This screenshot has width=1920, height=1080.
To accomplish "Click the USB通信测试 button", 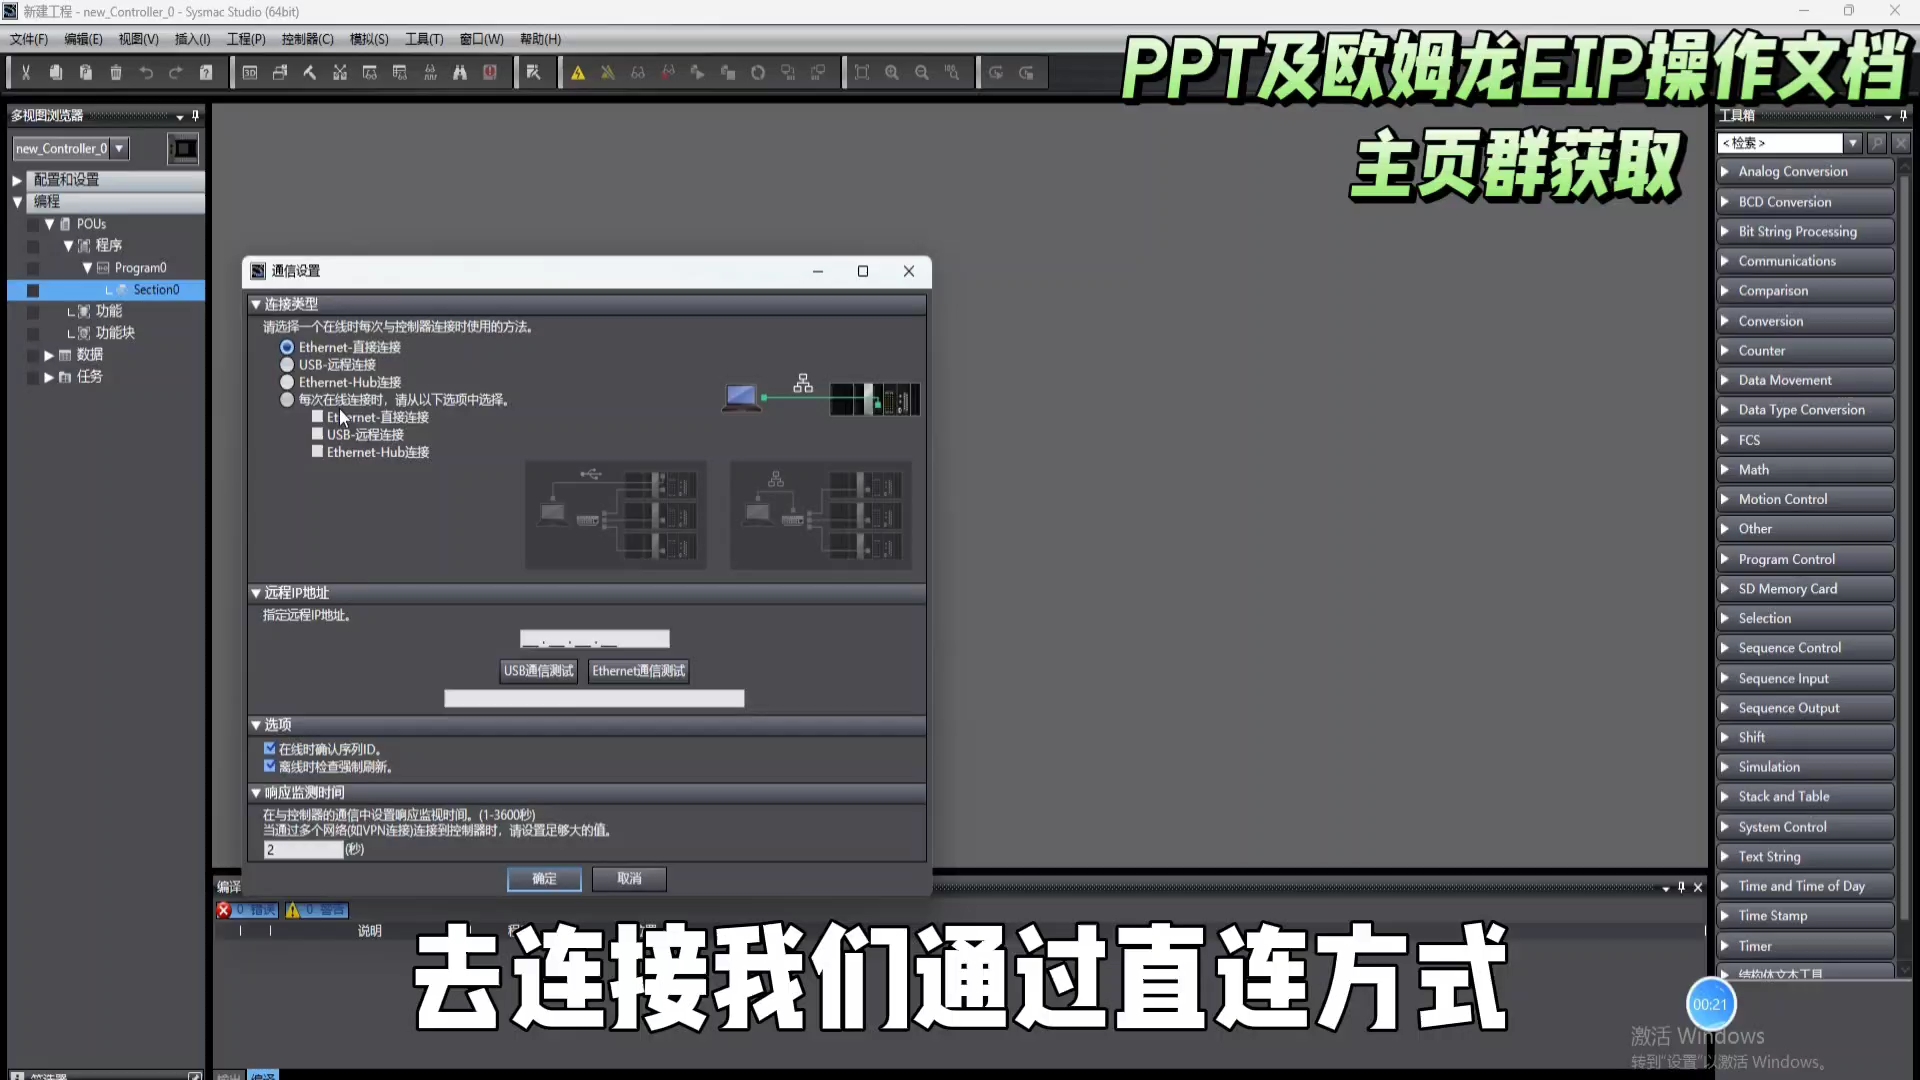I will click(x=539, y=671).
